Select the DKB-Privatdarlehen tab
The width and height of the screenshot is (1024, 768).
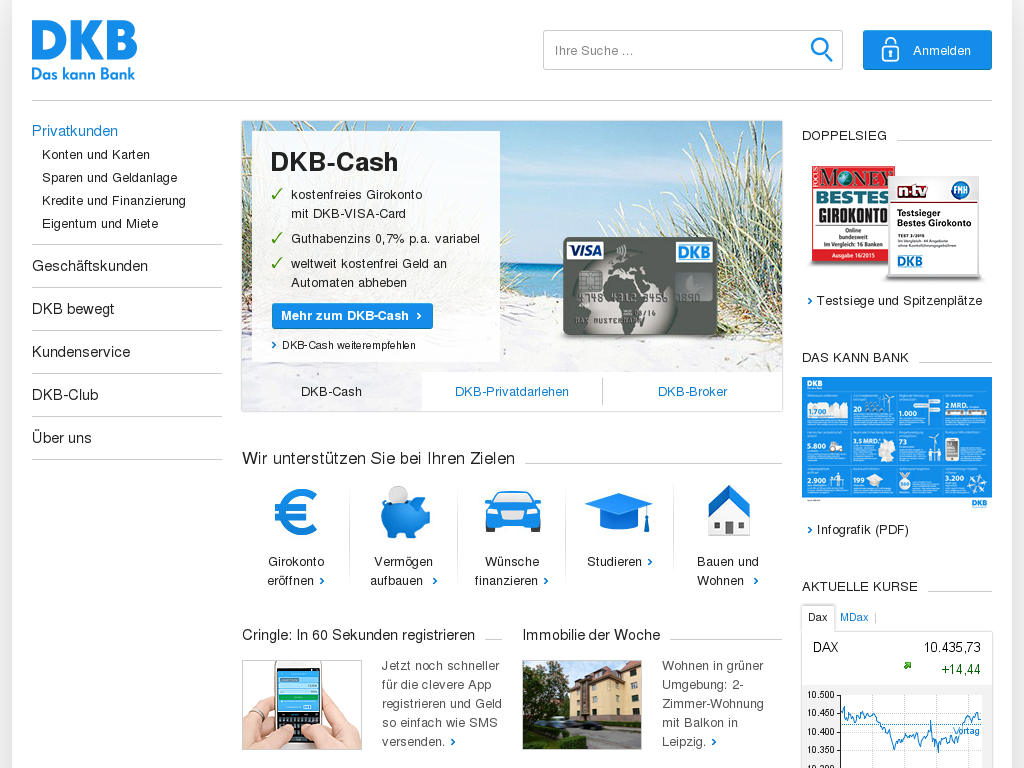[x=512, y=392]
